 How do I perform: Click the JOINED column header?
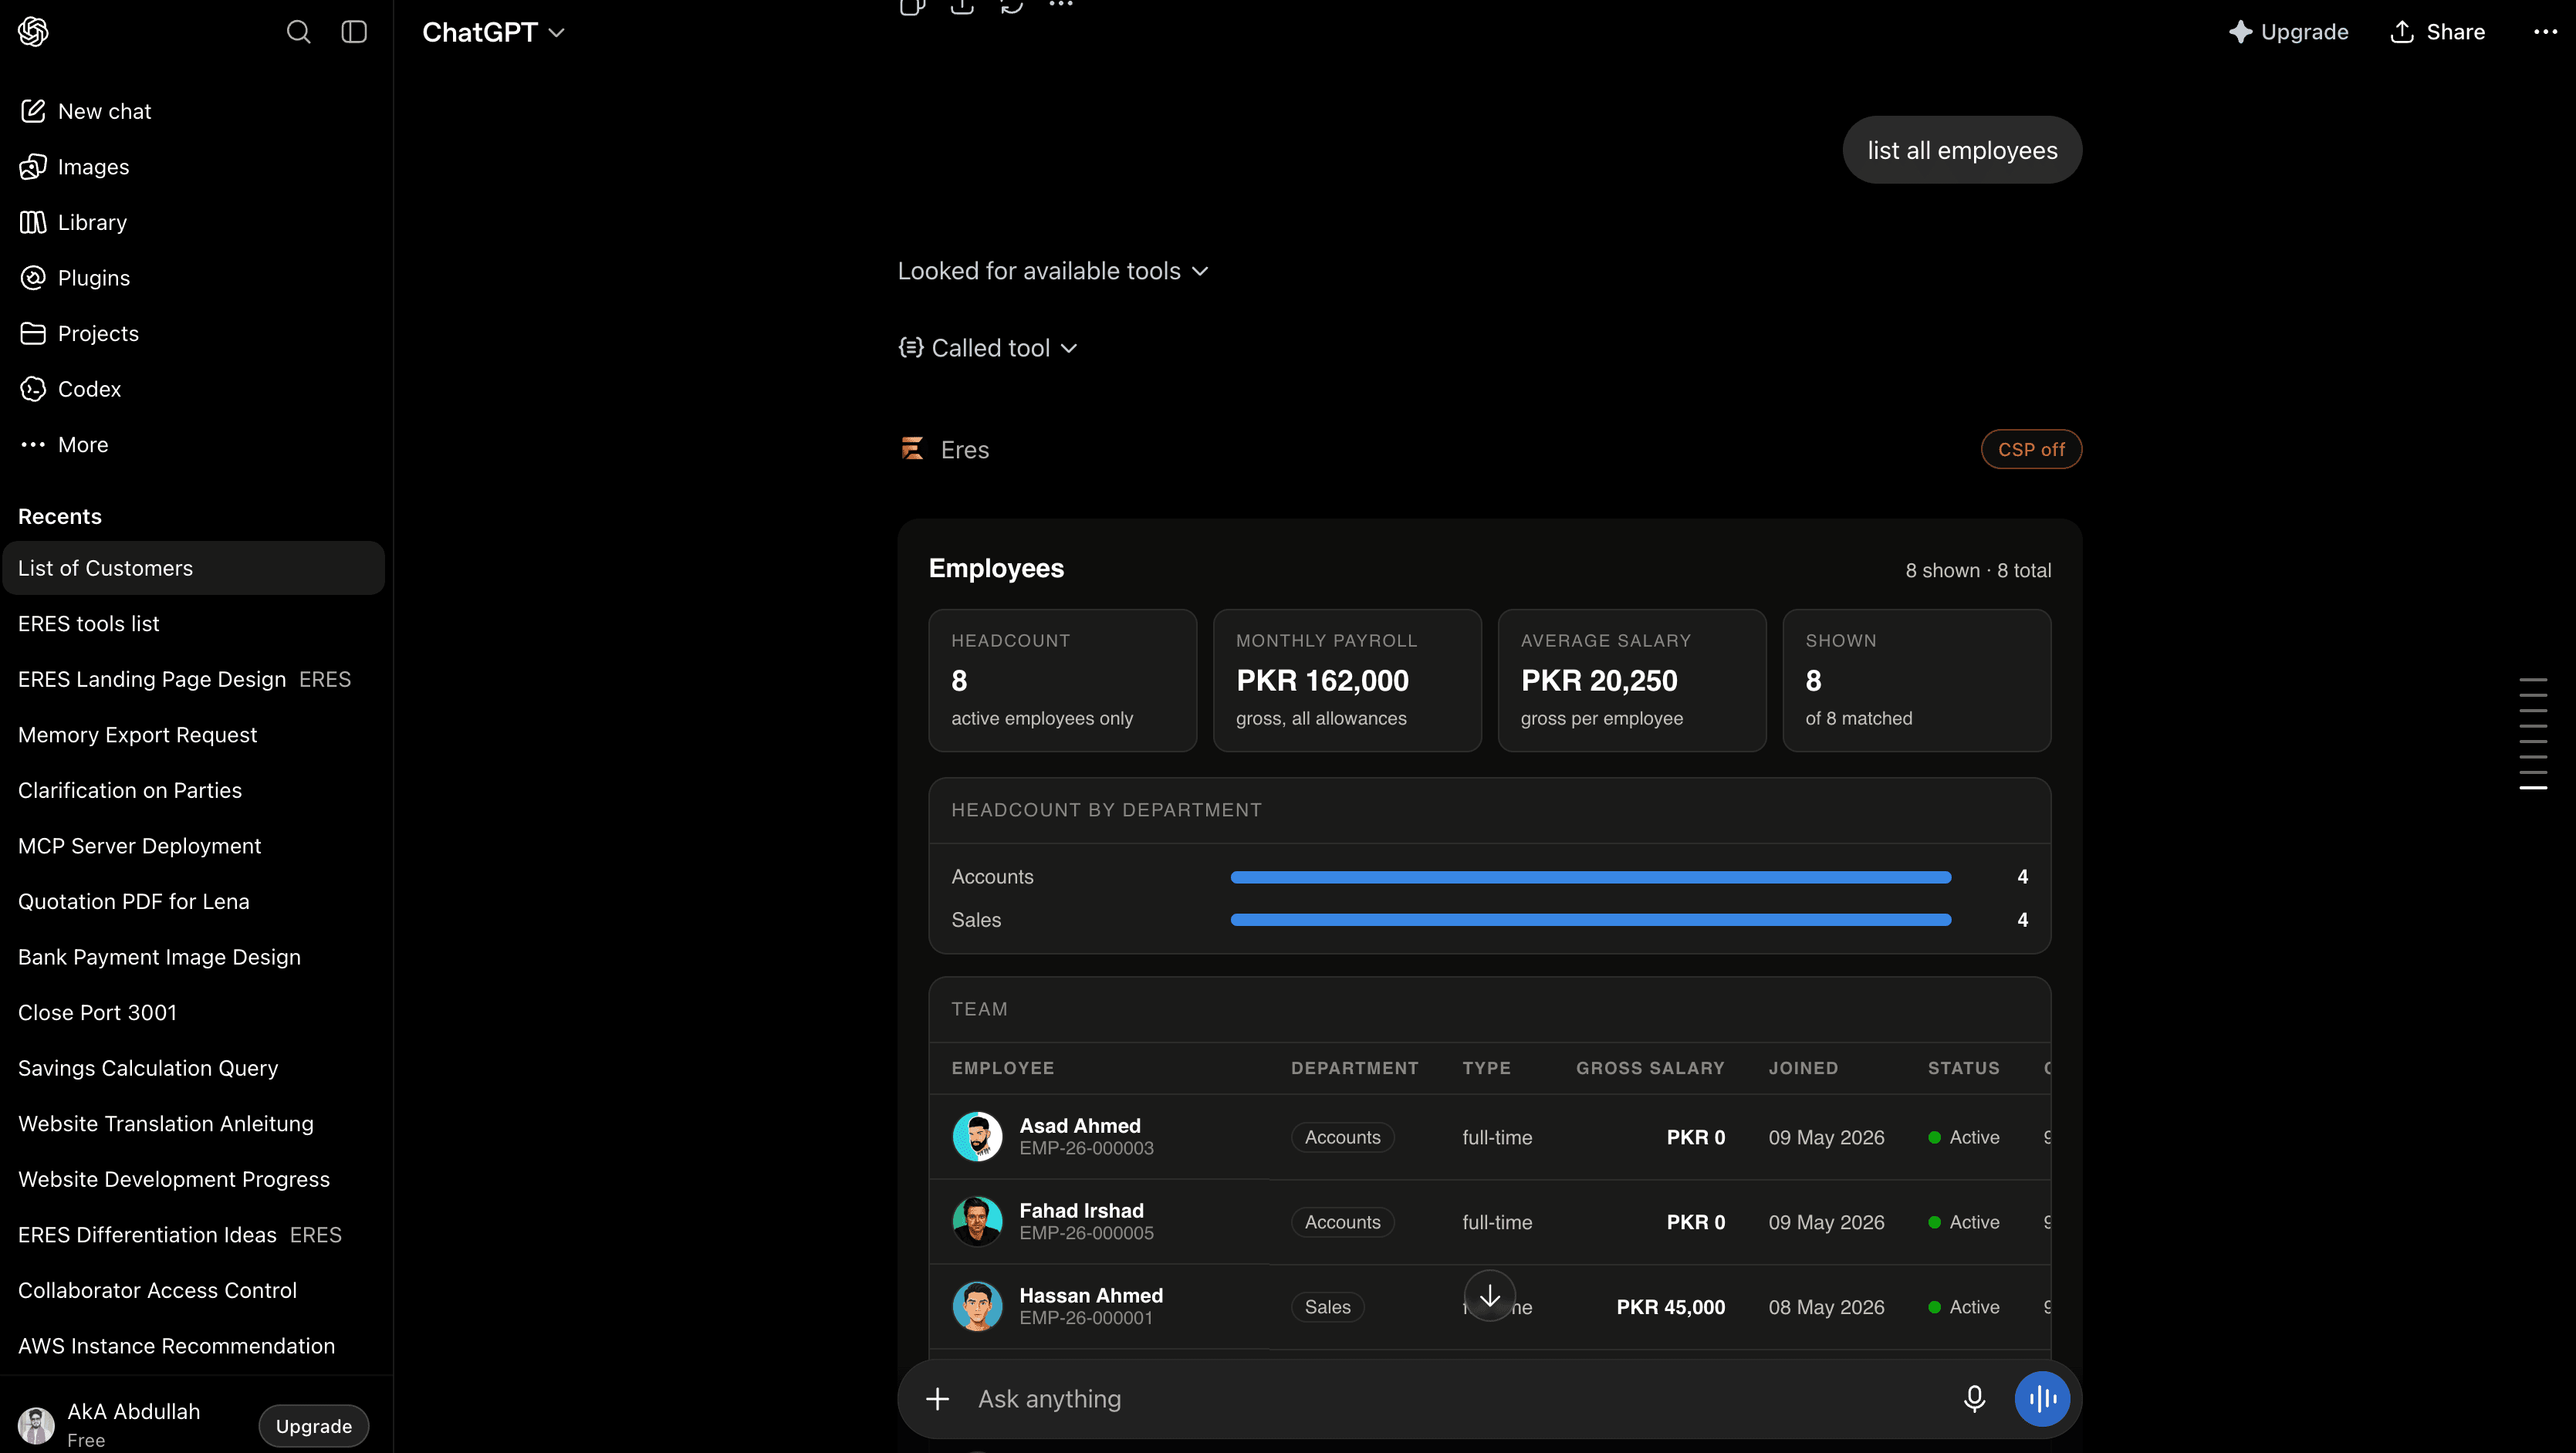(1803, 1068)
